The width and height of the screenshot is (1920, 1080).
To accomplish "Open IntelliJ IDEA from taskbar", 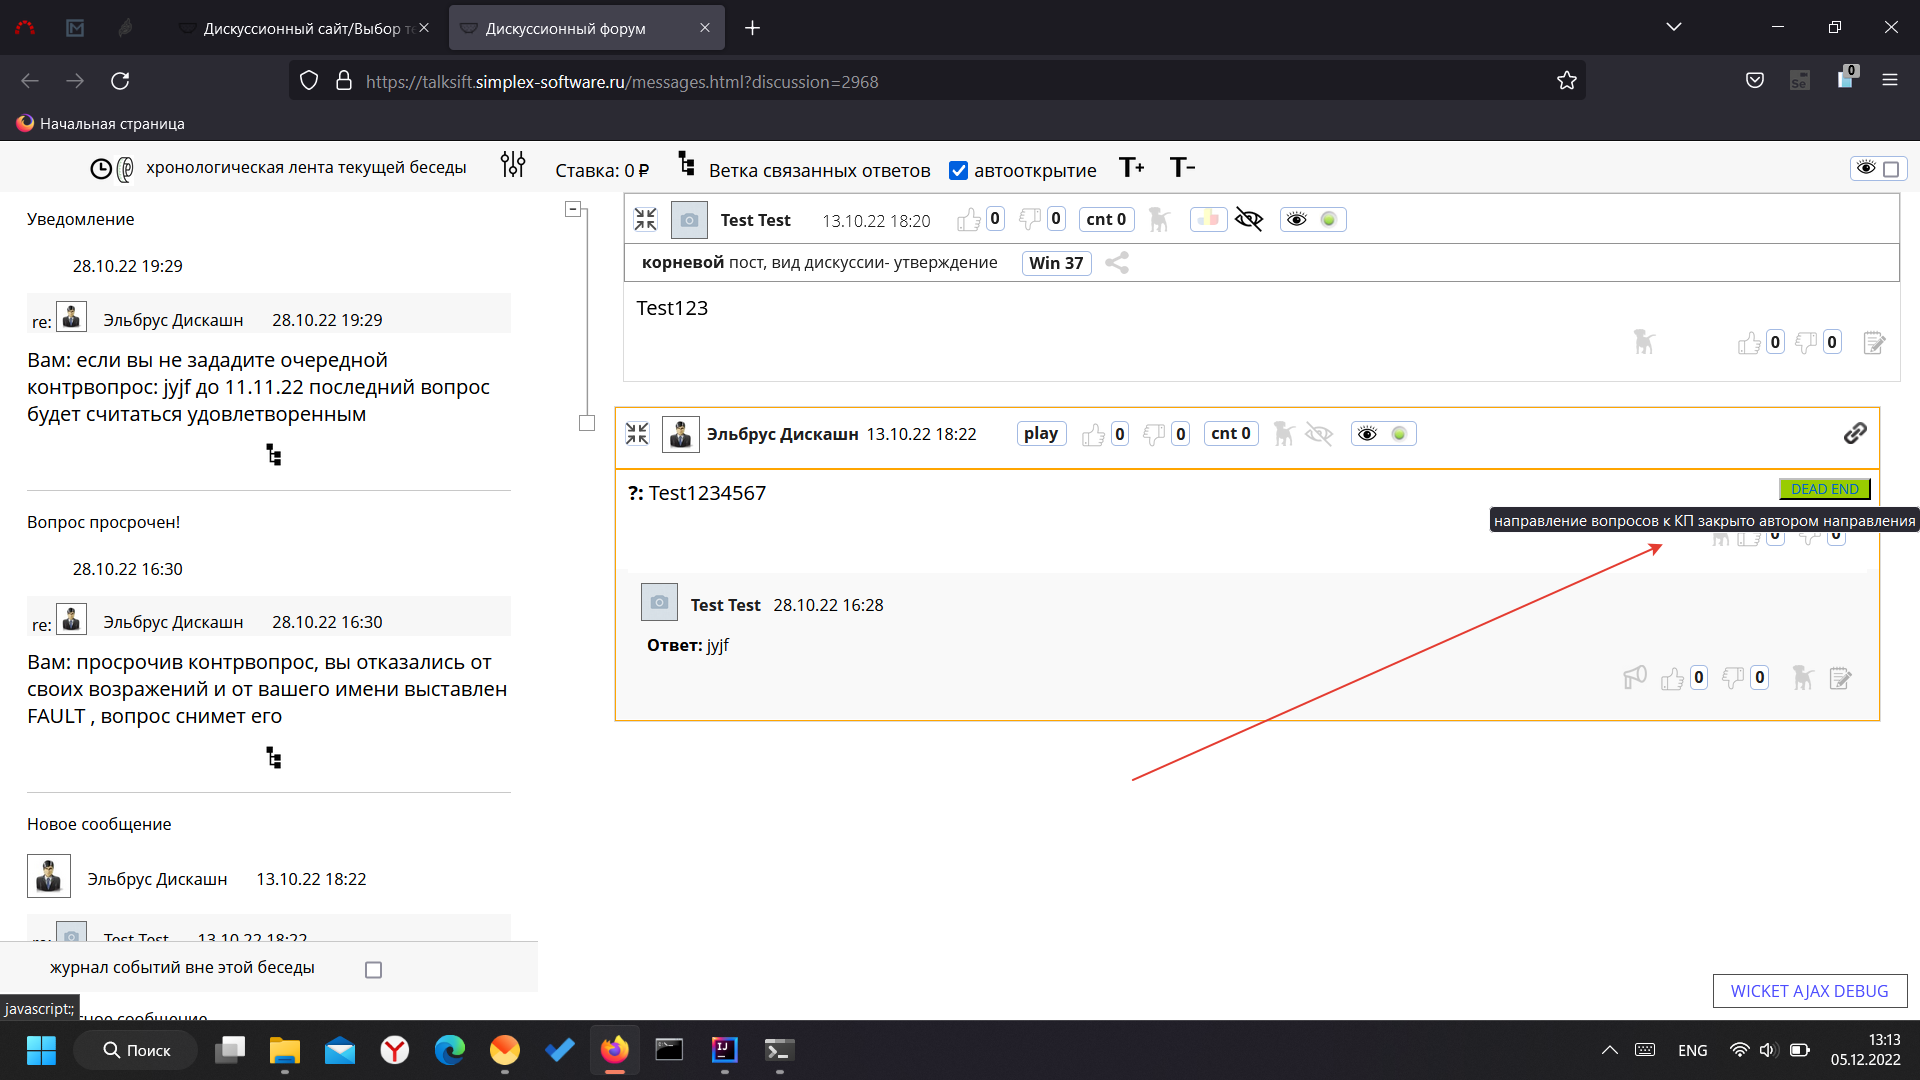I will (x=725, y=1050).
